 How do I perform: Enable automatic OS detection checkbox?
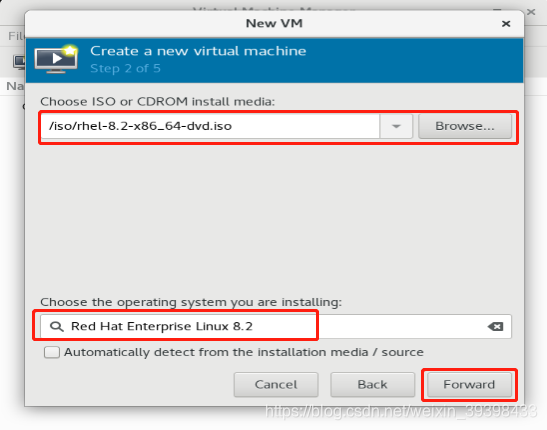[52, 352]
